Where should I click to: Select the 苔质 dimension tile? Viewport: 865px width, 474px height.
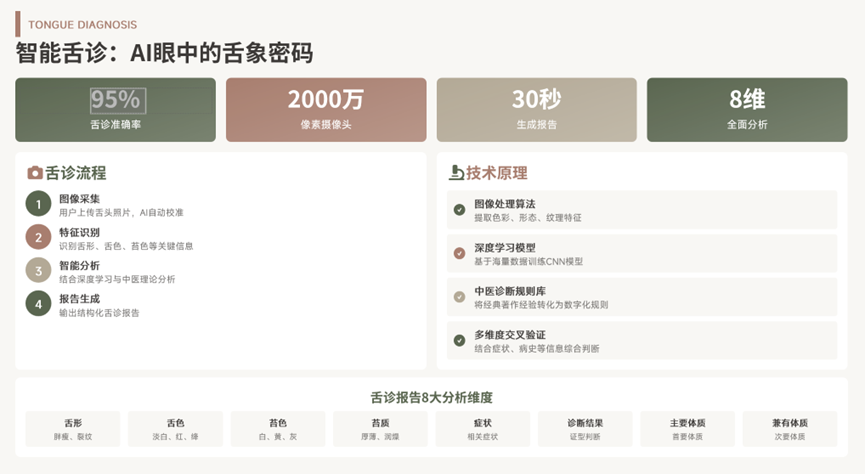(x=380, y=429)
